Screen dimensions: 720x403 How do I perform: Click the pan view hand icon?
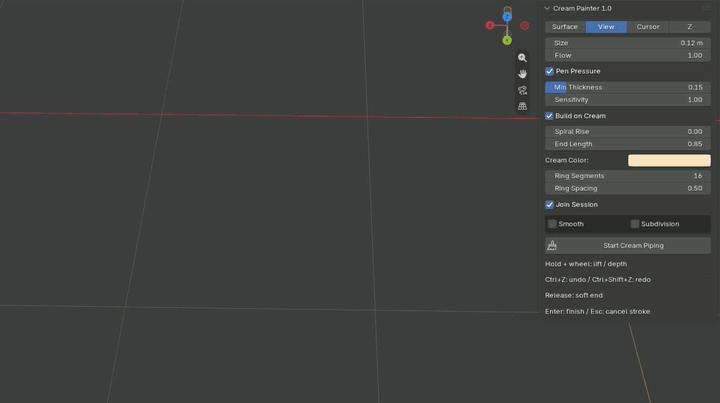coord(522,74)
